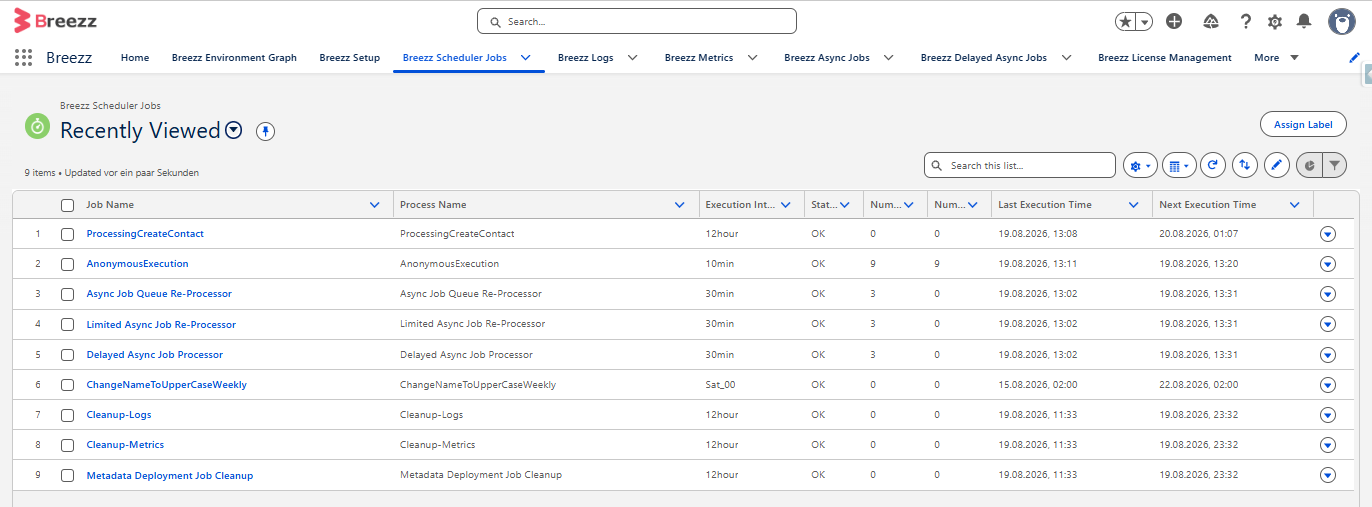Open row actions for Async Job Queue Re-Processor
Viewport: 1372px width, 507px height.
[1328, 294]
